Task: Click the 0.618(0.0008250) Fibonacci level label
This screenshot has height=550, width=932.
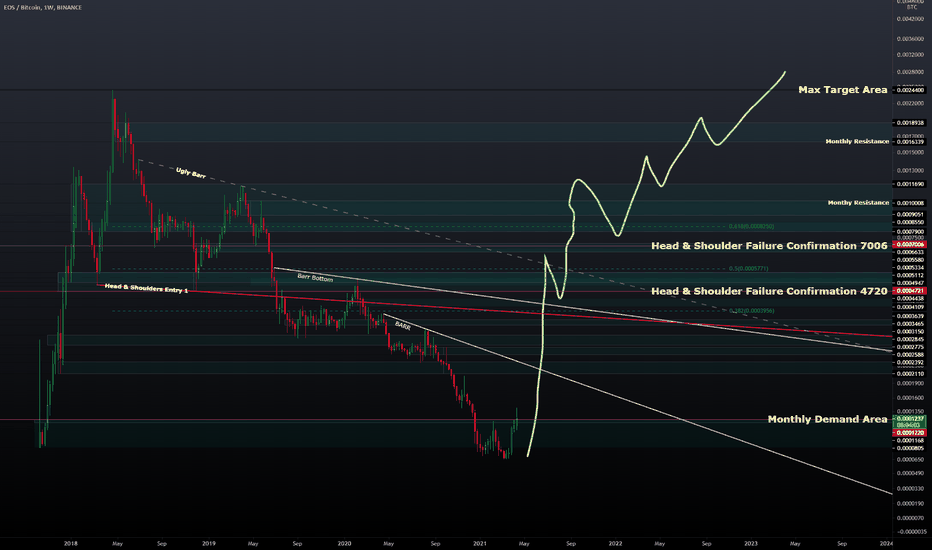Action: tap(751, 227)
